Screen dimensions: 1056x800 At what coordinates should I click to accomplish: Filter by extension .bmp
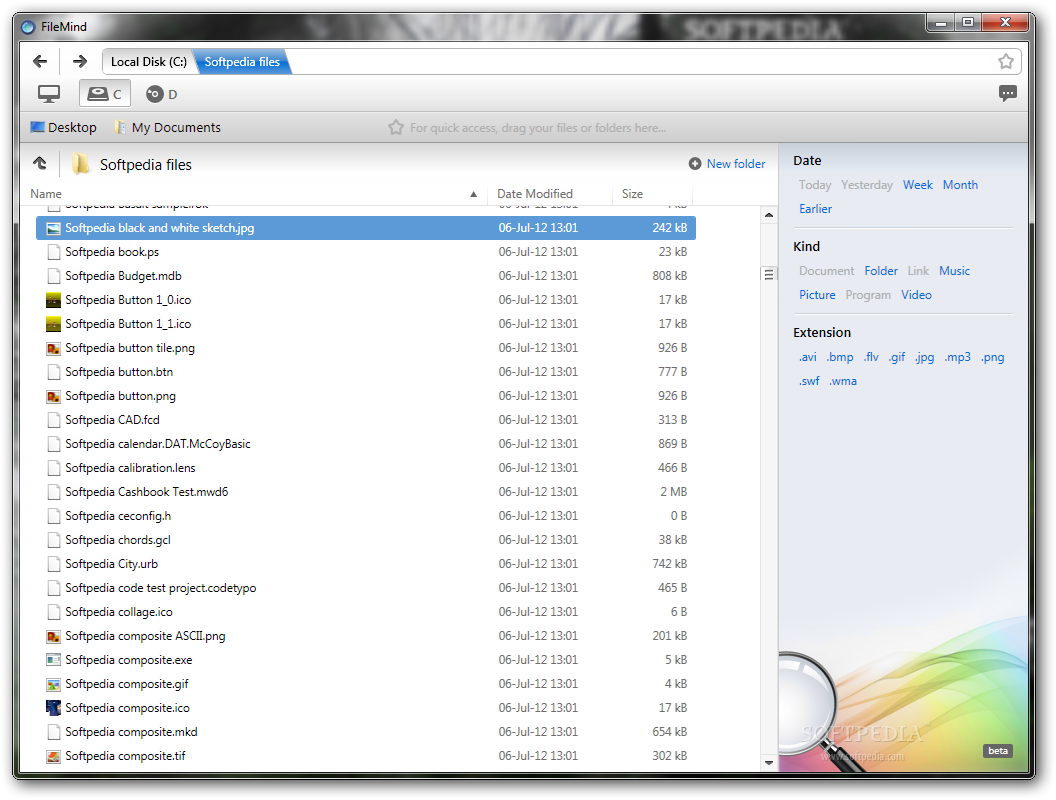click(x=840, y=357)
